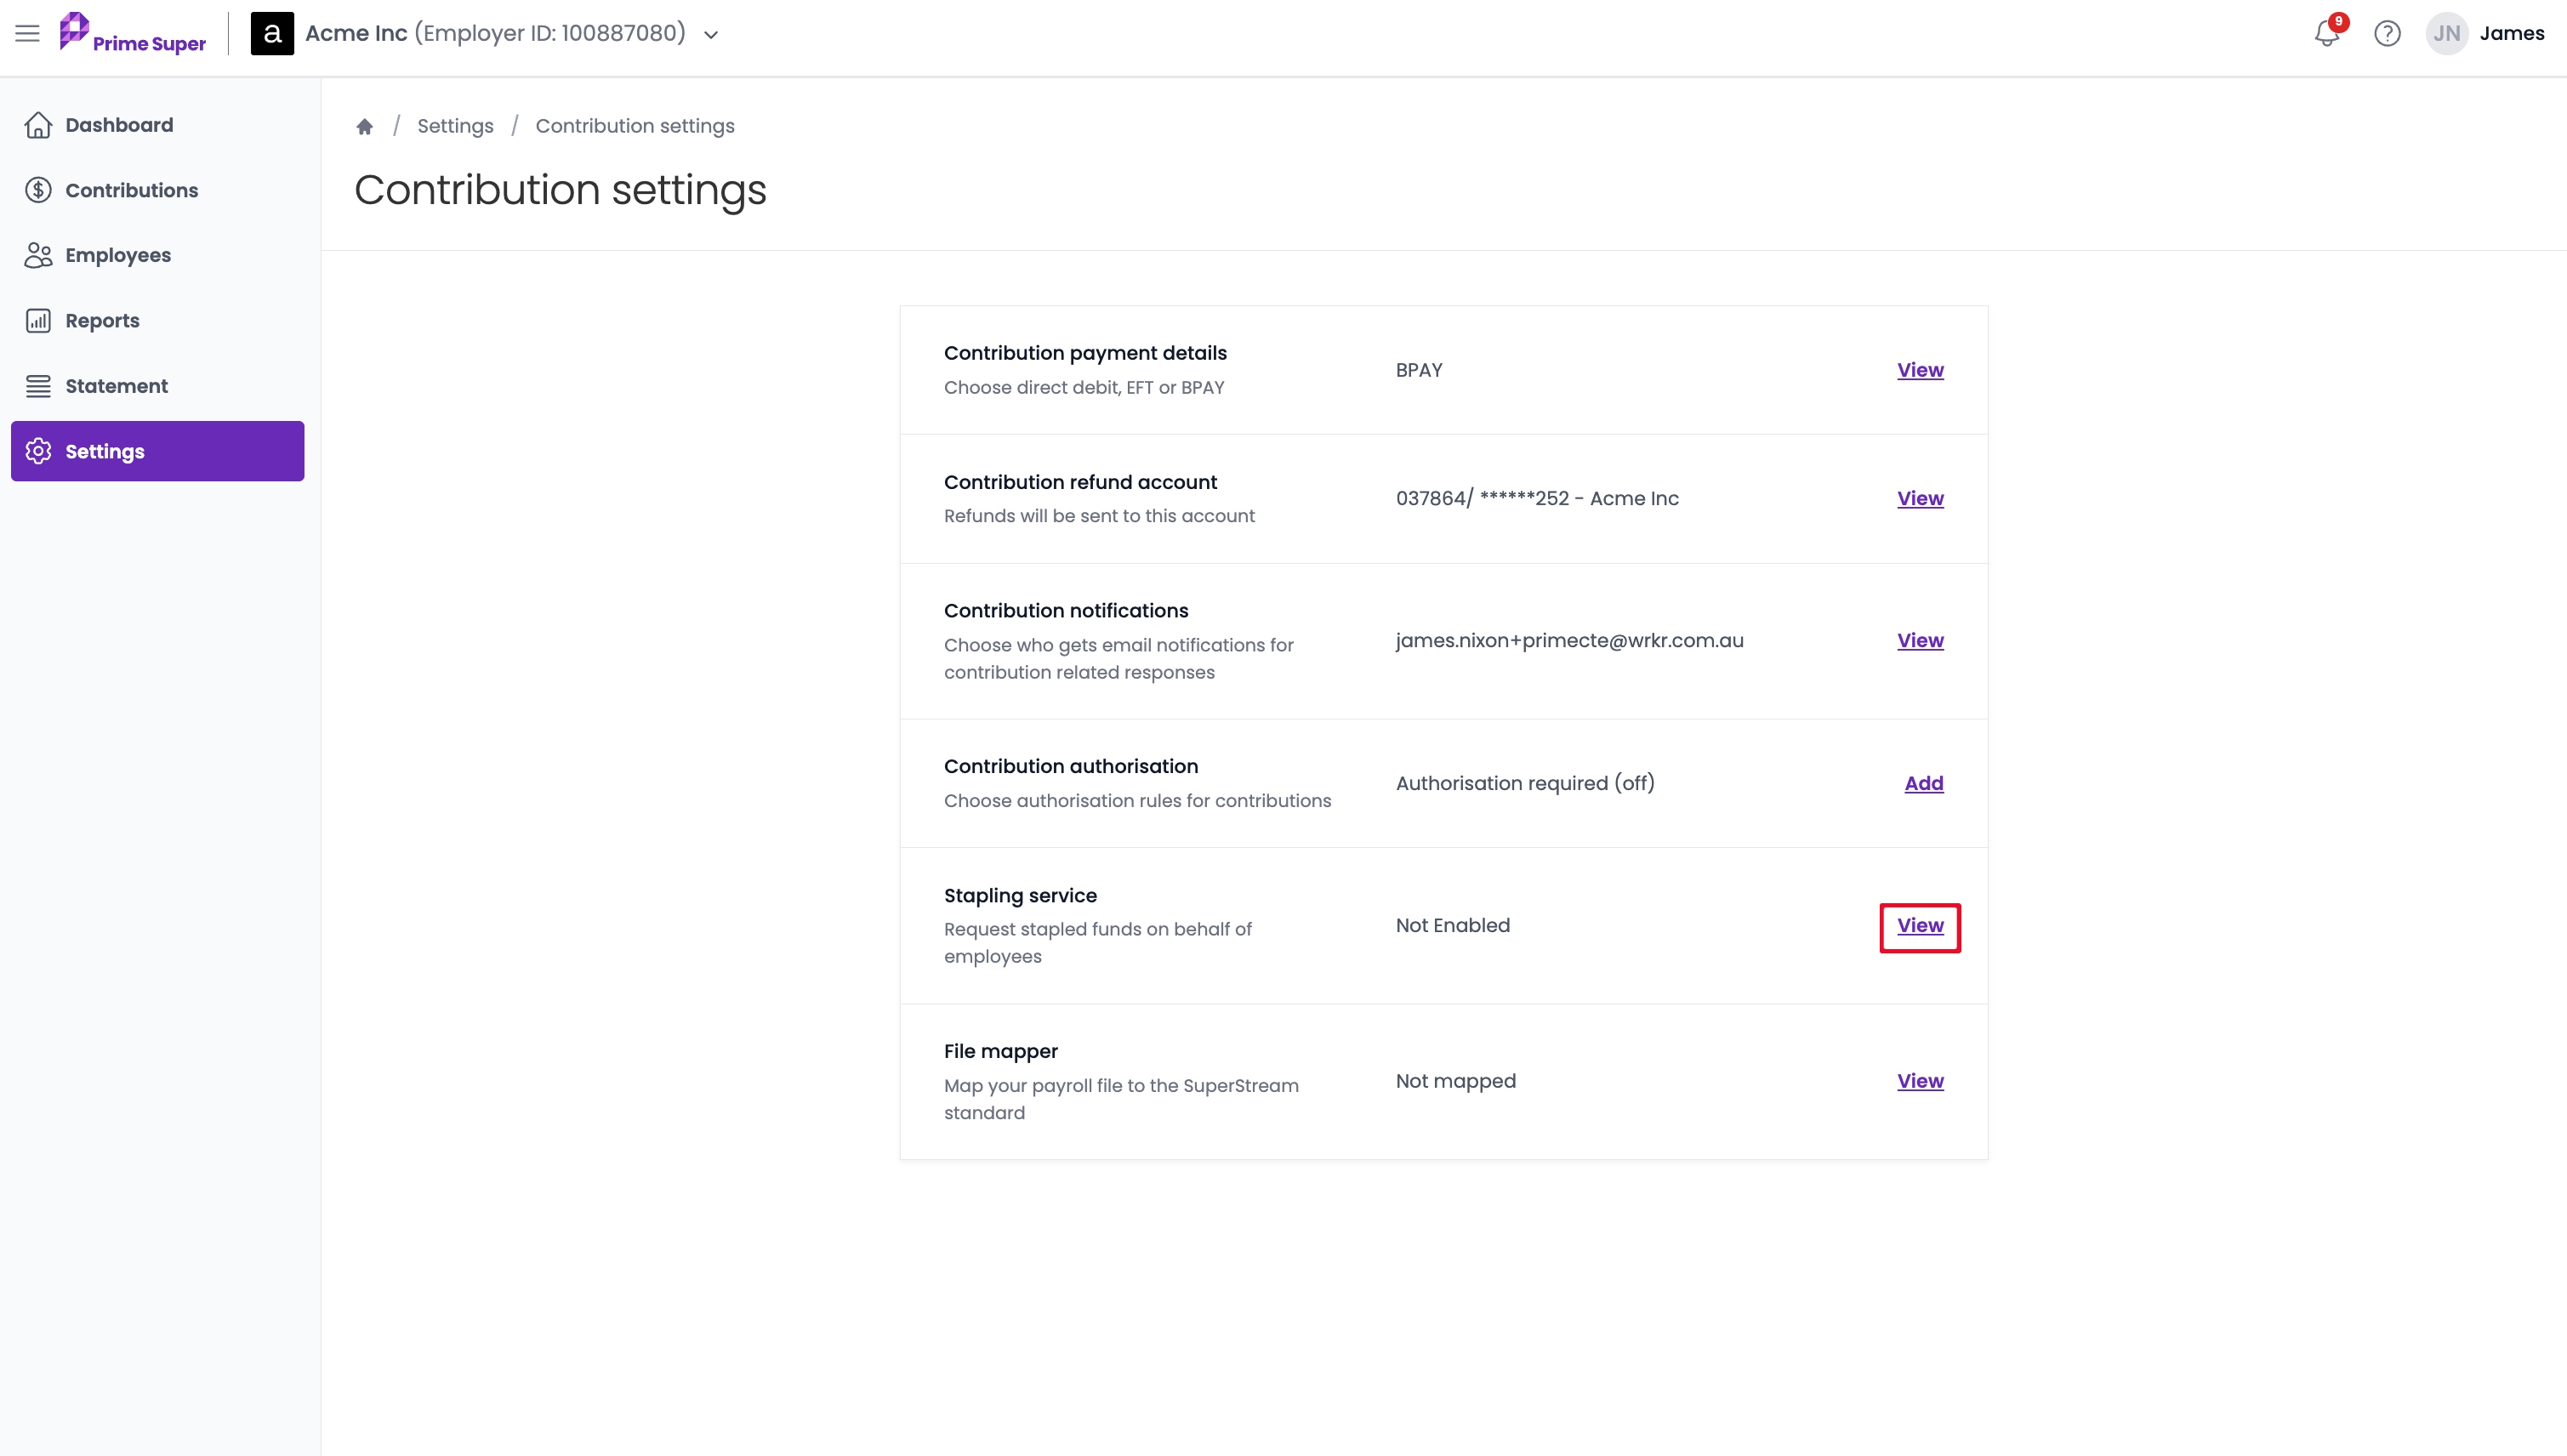Expand the employer selector chevron
Image resolution: width=2567 pixels, height=1456 pixels.
pos(711,35)
